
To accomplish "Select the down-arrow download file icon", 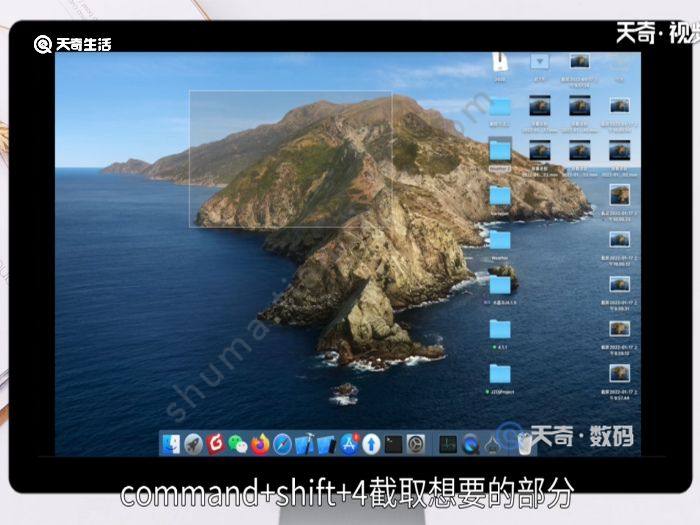I will (540, 62).
